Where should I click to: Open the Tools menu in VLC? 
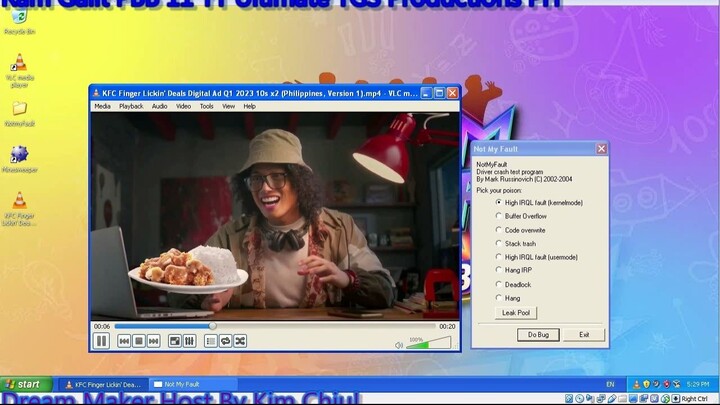click(206, 106)
